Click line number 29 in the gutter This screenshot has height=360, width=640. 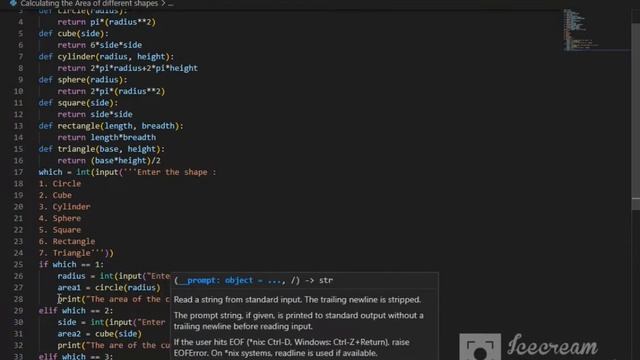18,311
